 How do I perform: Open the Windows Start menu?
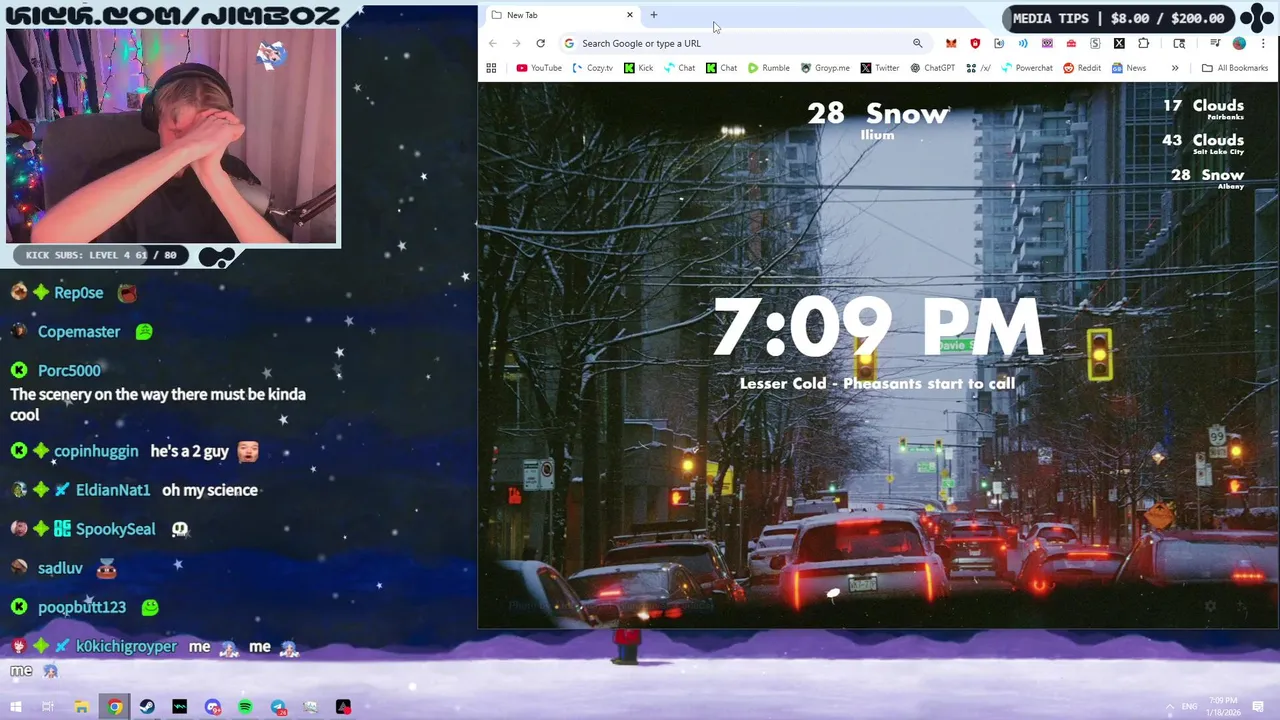[x=16, y=707]
